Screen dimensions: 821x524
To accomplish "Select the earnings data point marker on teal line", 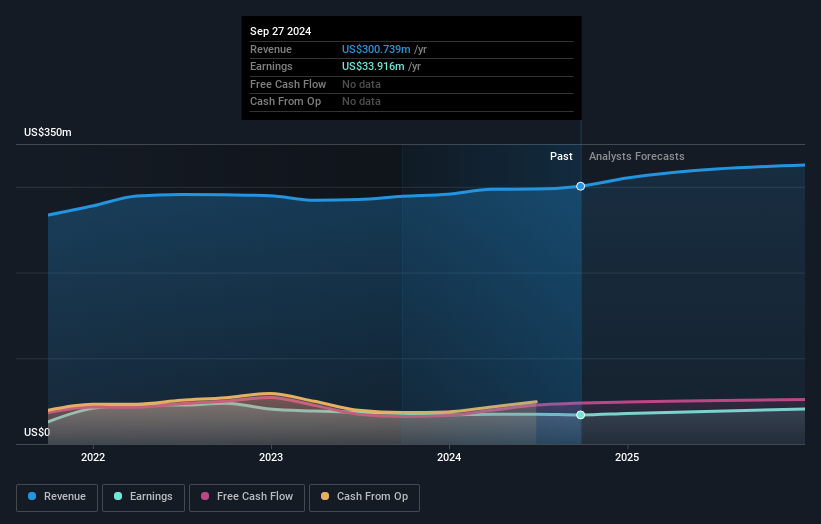I will pyautogui.click(x=581, y=415).
